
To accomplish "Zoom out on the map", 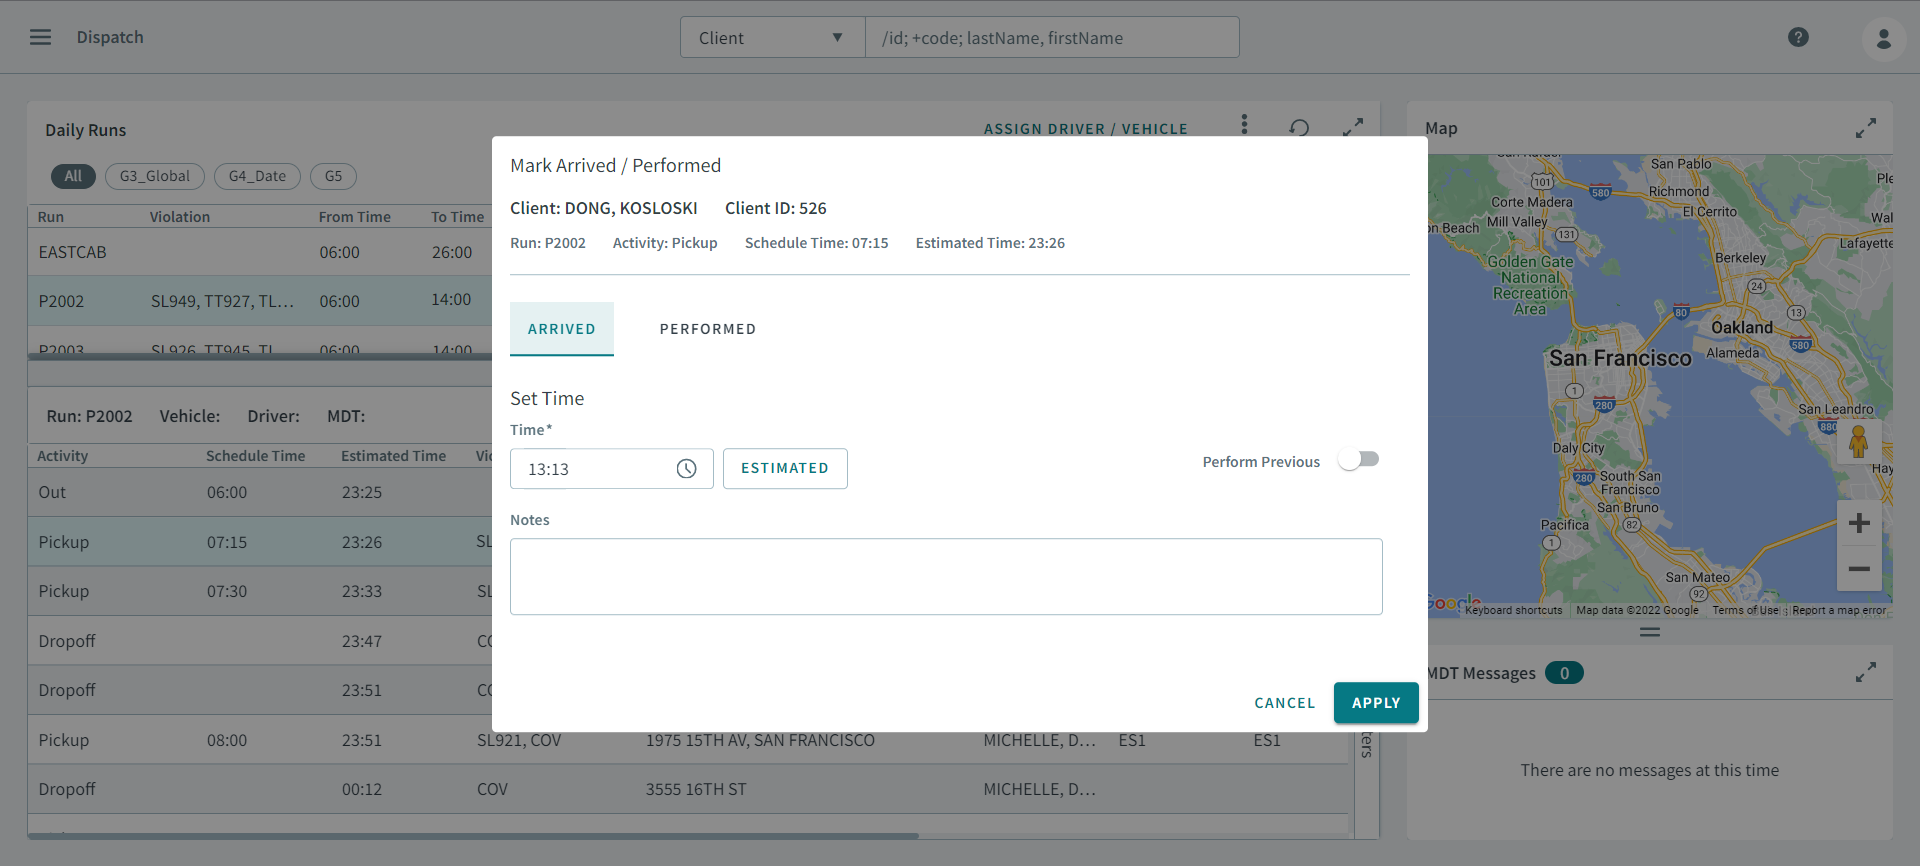I will point(1859,569).
